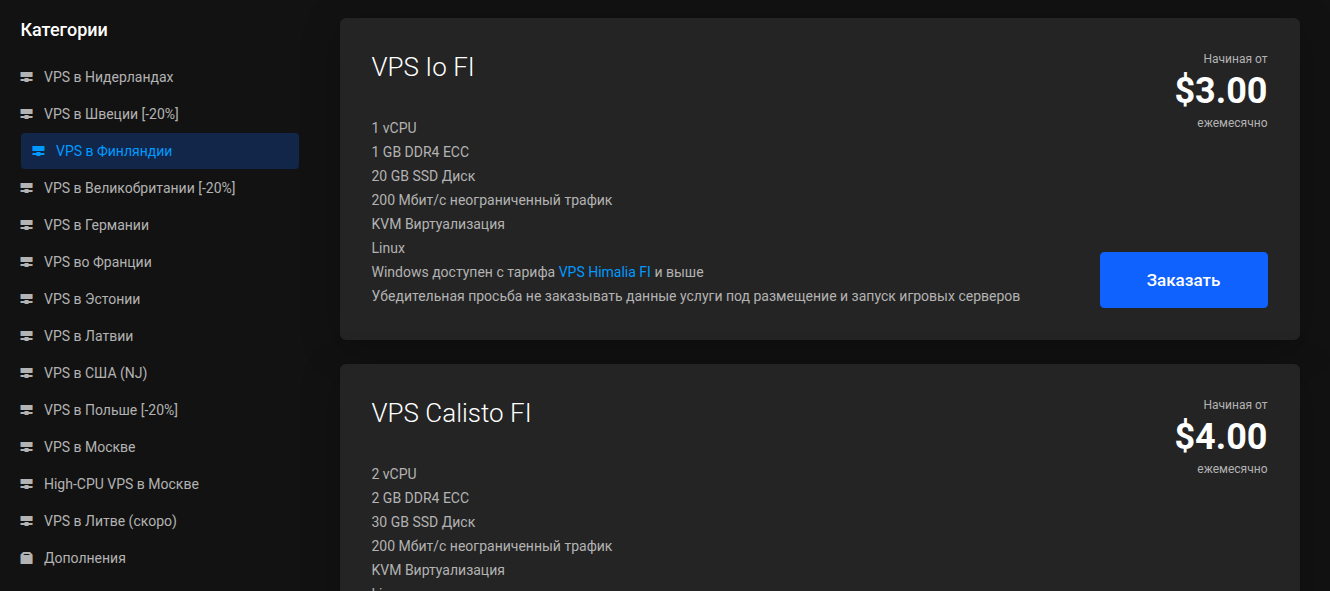Follow the VPS Himalia FI link
This screenshot has height=591, width=1330.
pyautogui.click(x=604, y=272)
